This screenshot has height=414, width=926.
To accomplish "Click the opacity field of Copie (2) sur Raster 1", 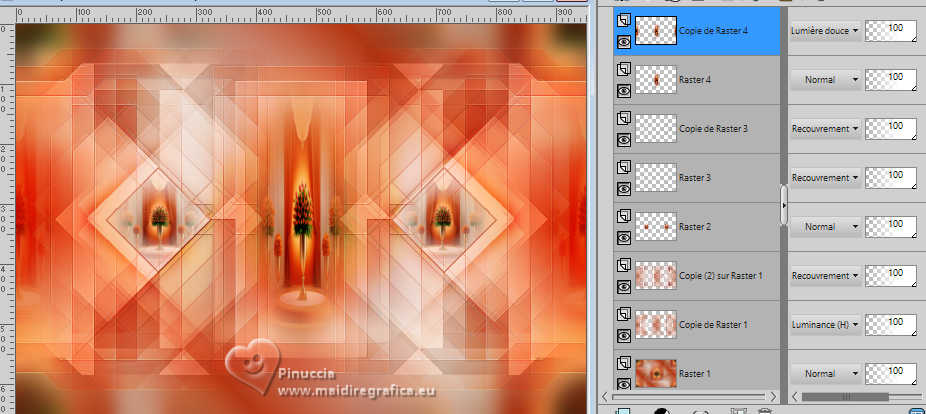I will [891, 276].
